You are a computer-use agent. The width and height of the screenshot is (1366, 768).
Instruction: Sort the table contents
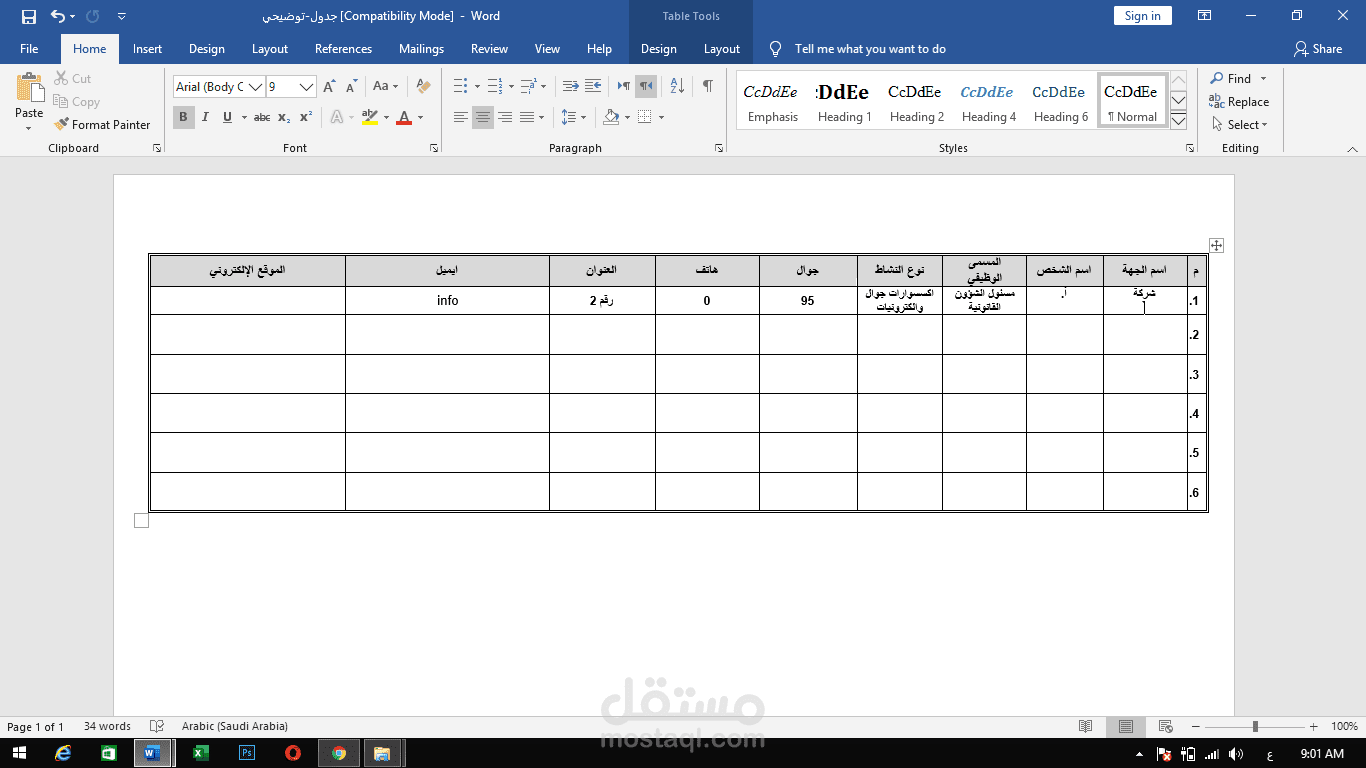(677, 87)
